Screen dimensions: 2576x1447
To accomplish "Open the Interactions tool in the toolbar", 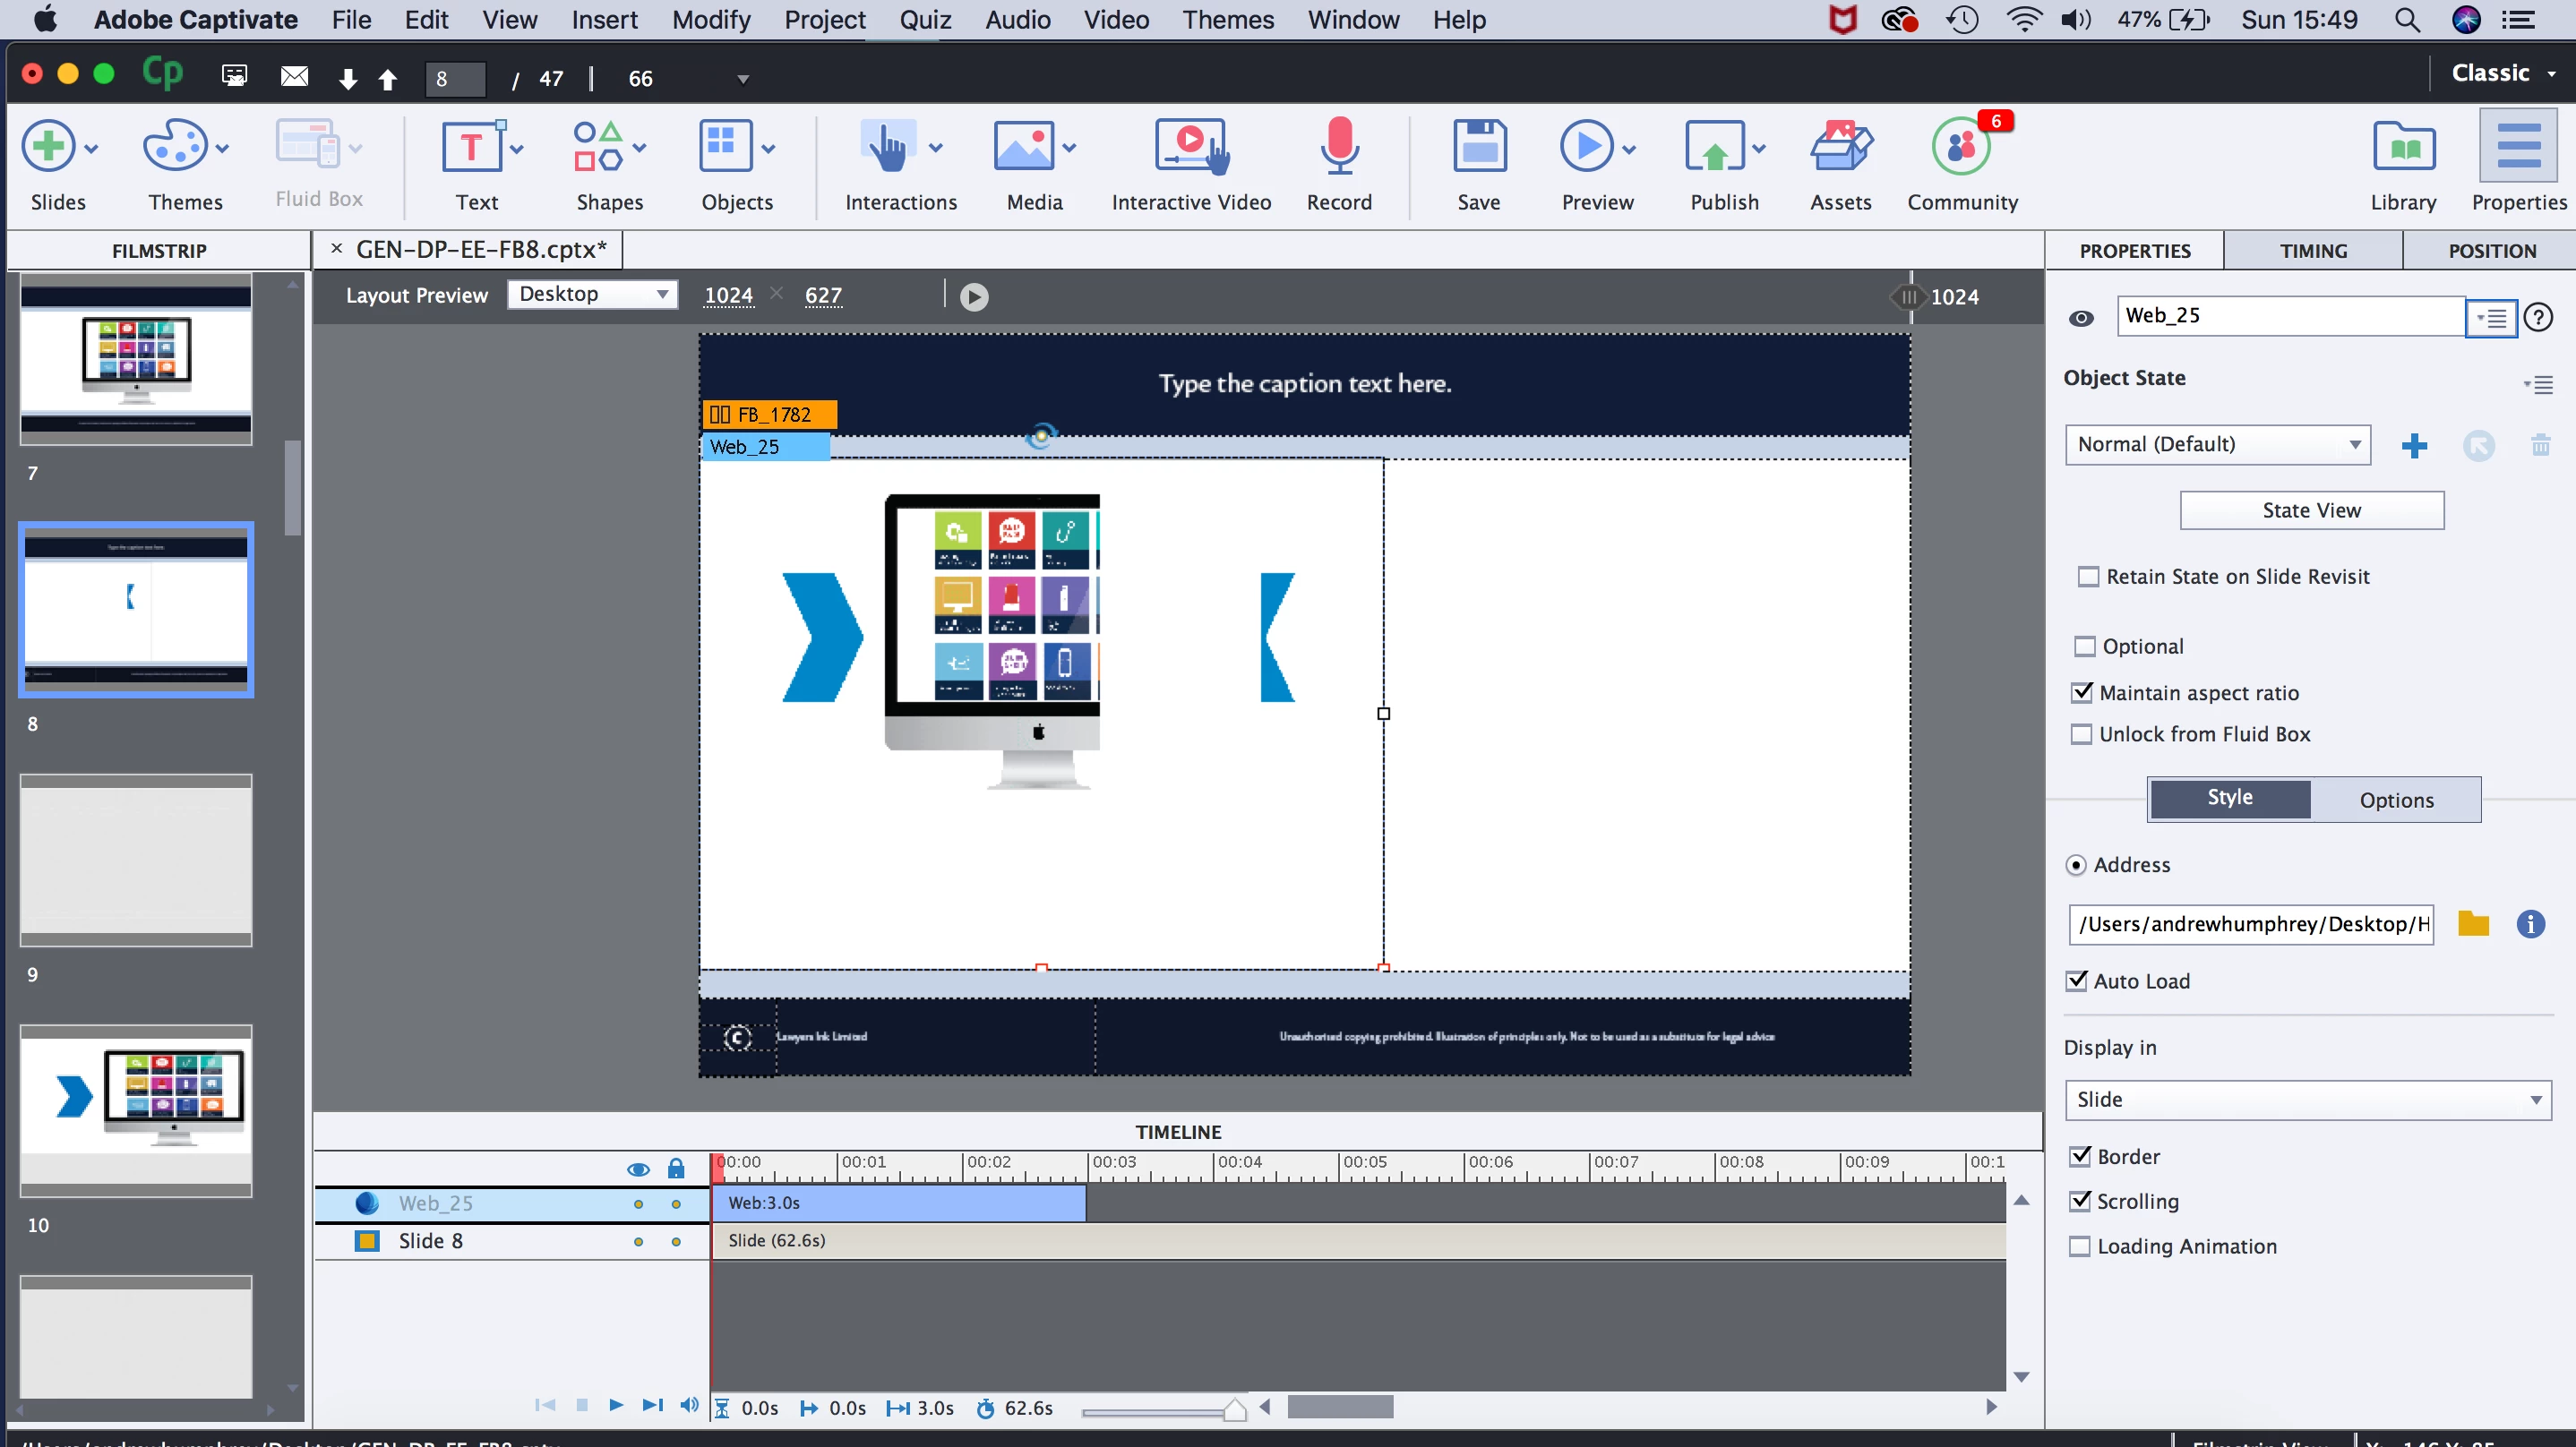I will [x=888, y=149].
